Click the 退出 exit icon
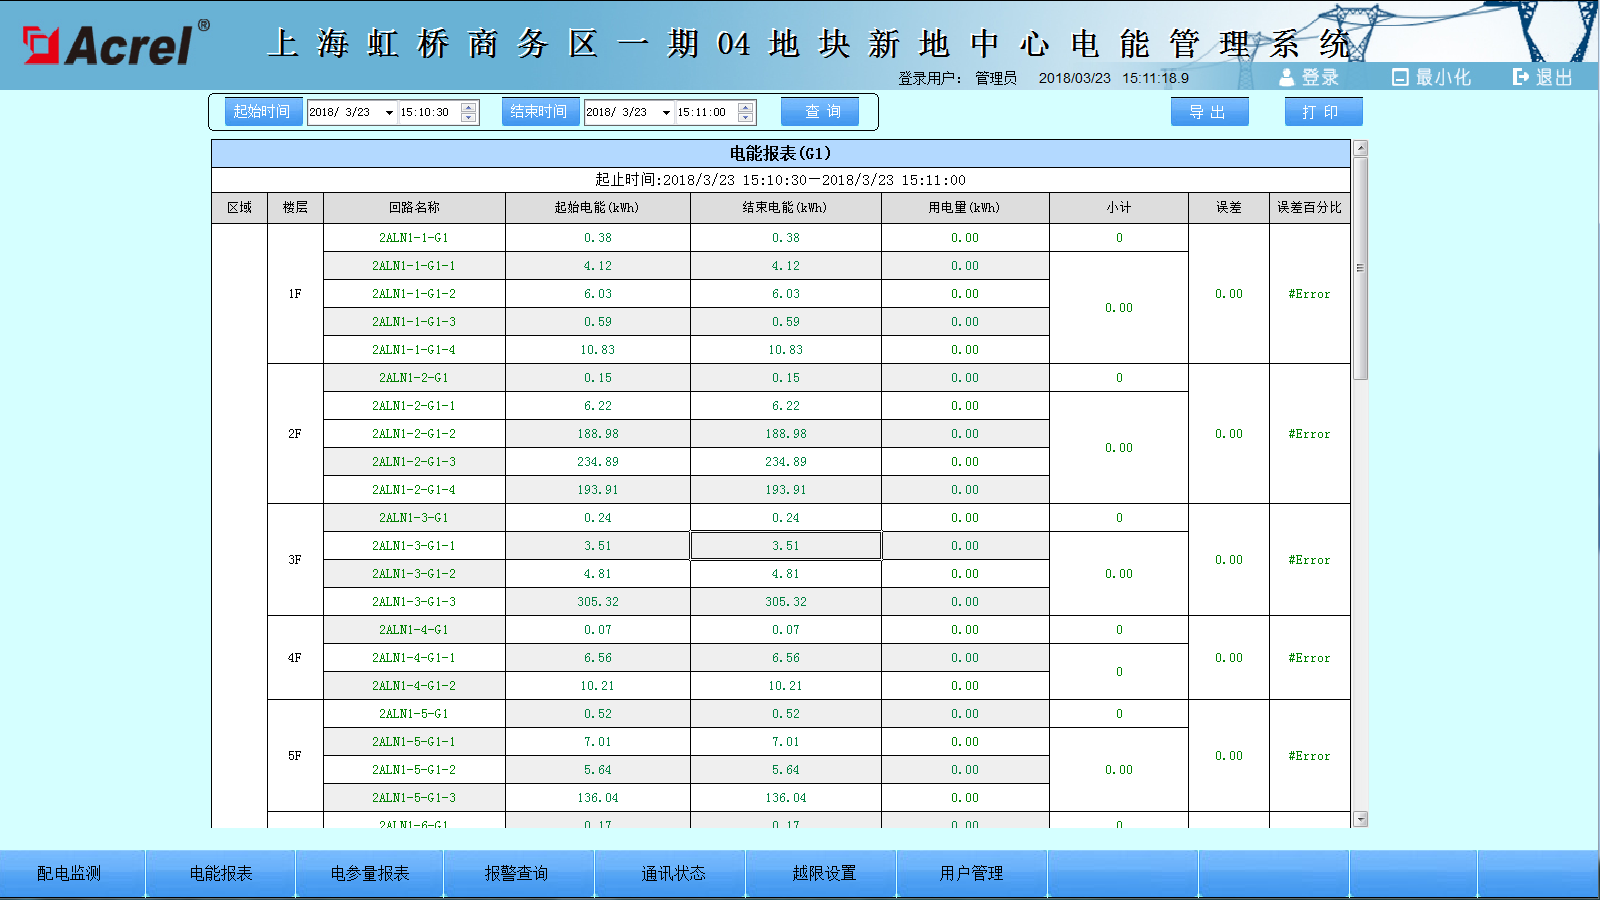The height and width of the screenshot is (900, 1600). pos(1521,77)
